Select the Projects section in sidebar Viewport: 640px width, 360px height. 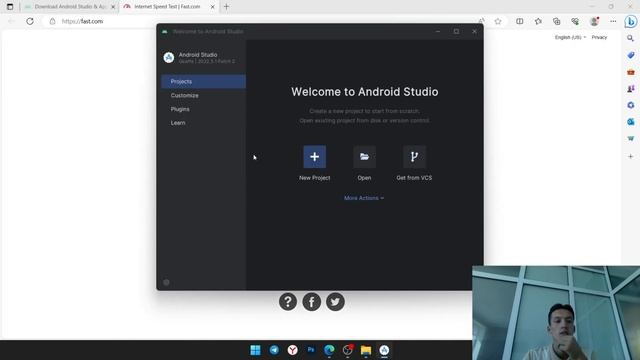203,82
